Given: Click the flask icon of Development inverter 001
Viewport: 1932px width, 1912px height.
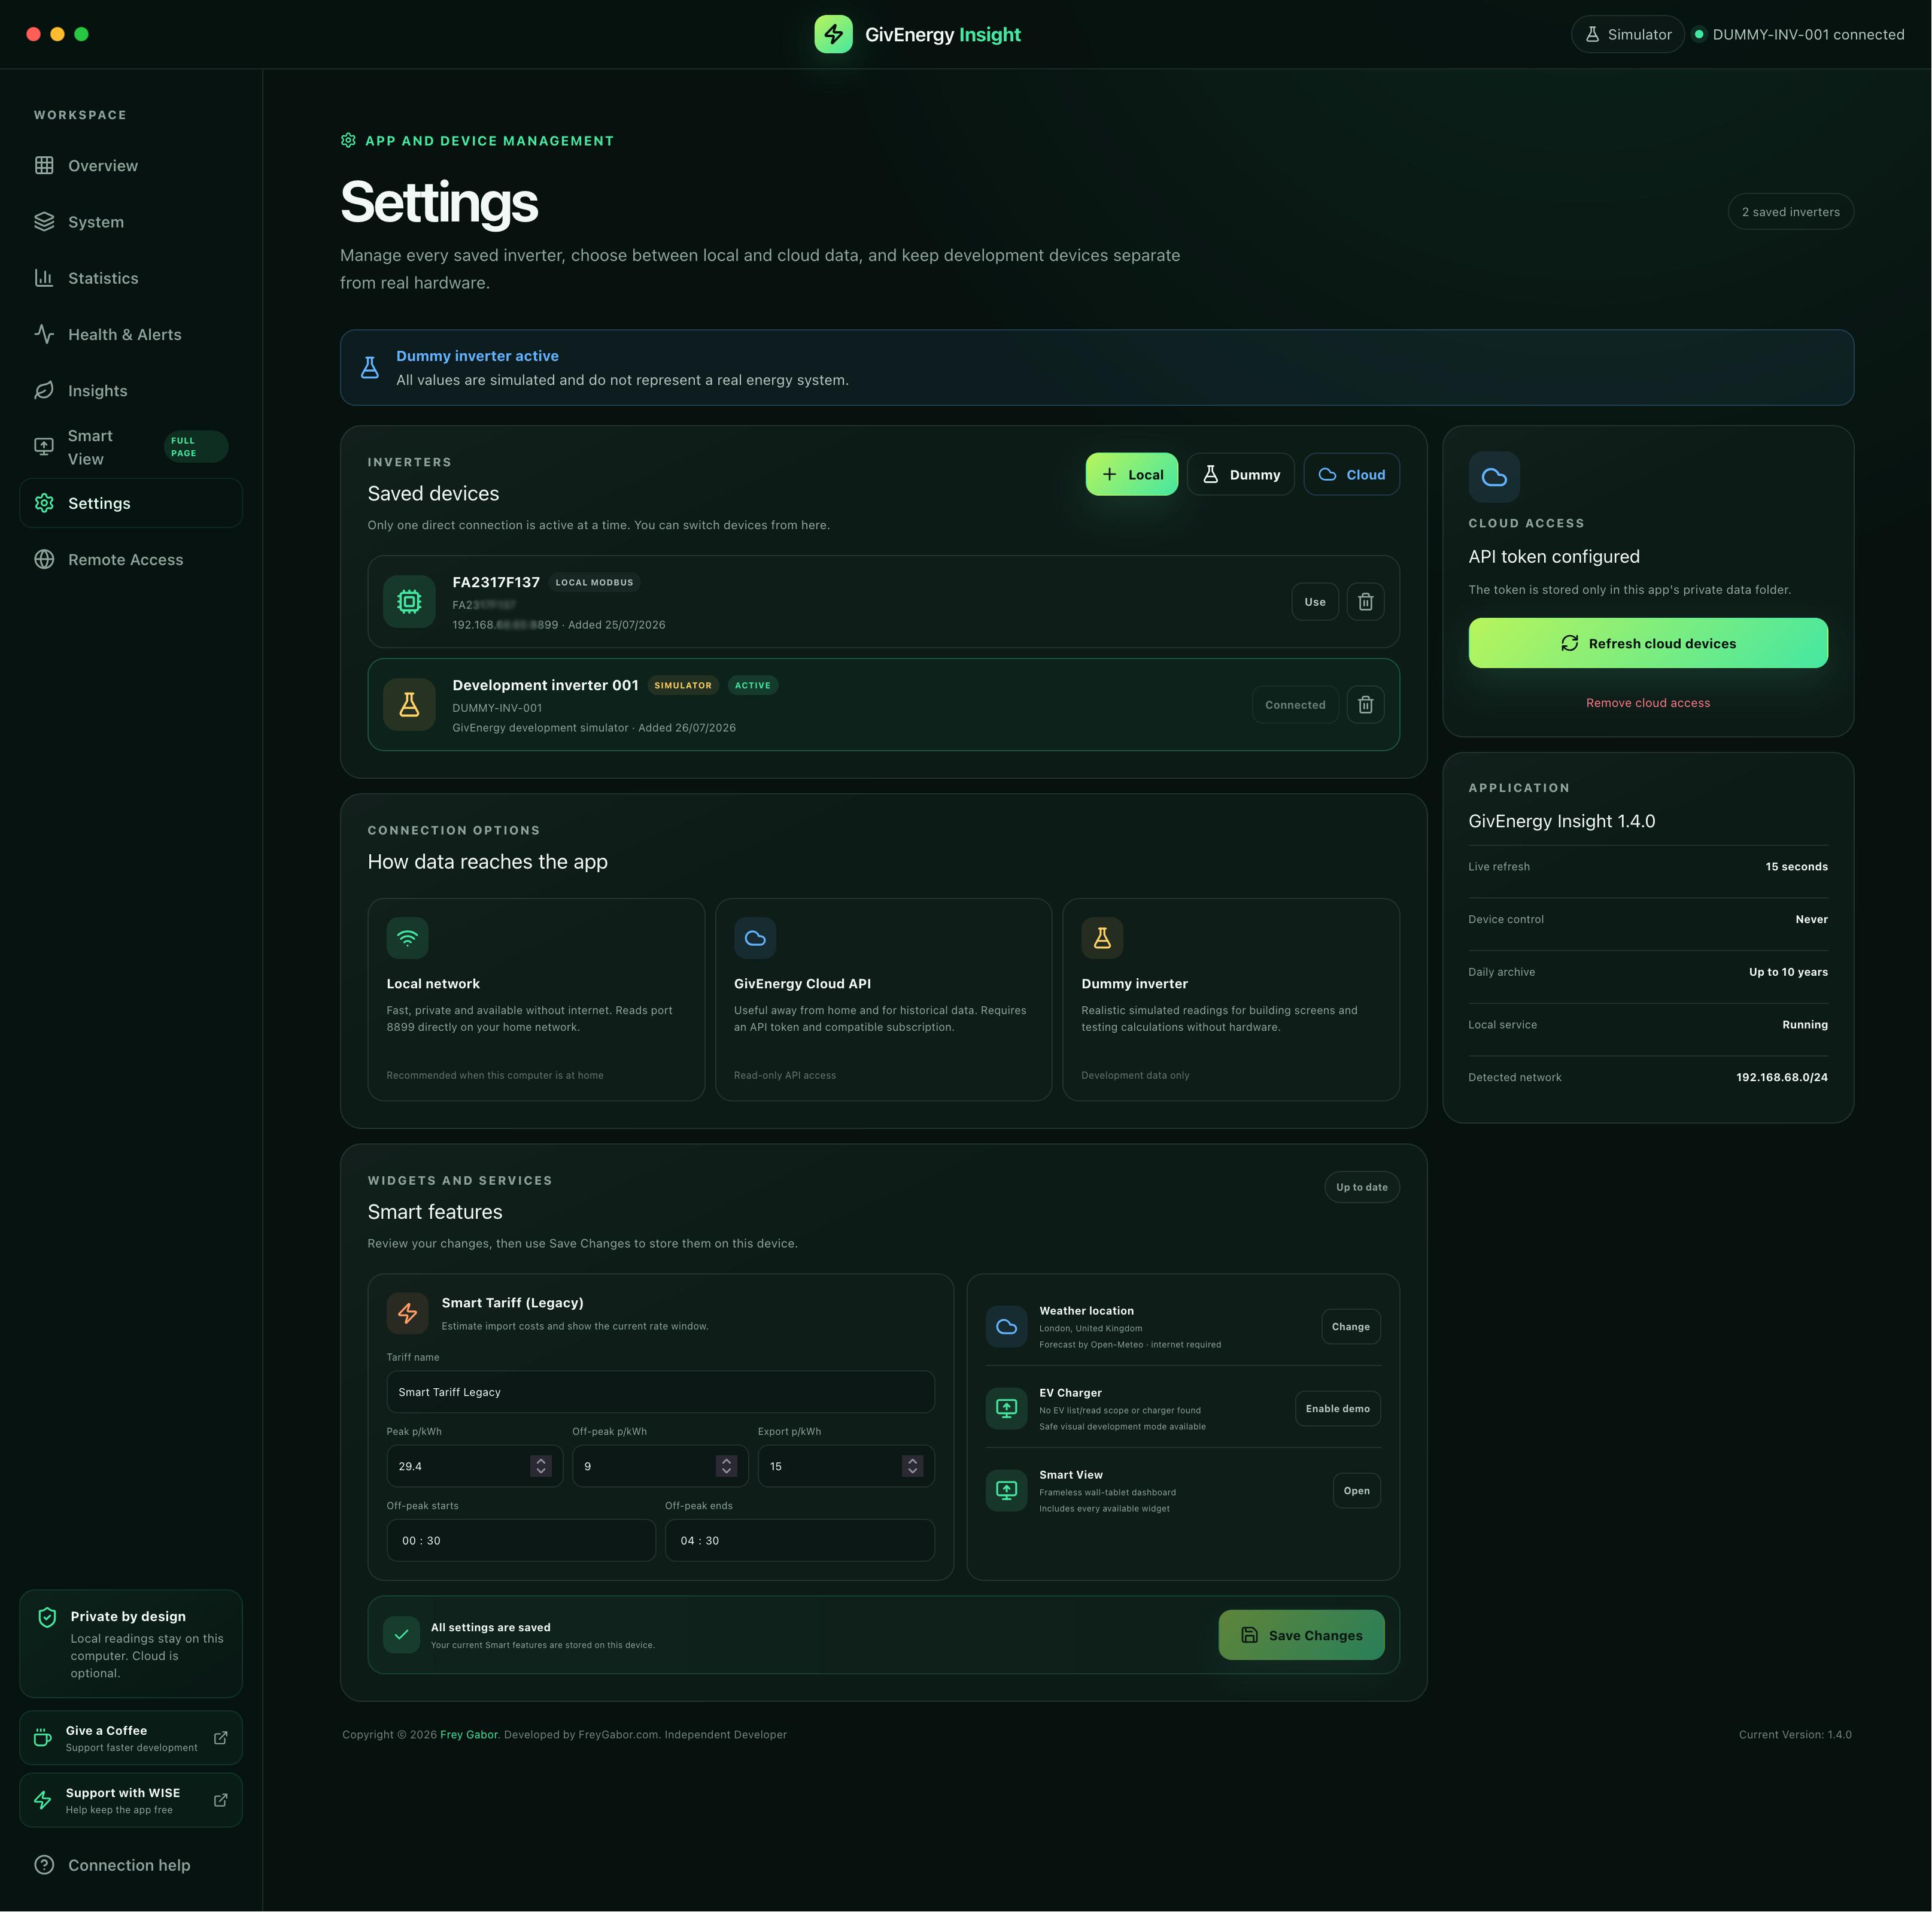Looking at the screenshot, I should point(409,705).
